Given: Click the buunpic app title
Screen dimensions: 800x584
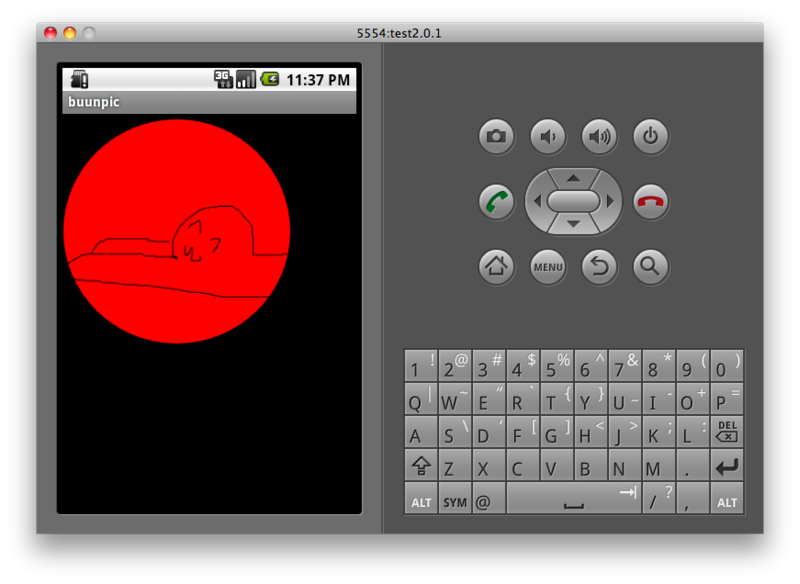Looking at the screenshot, I should click(x=94, y=101).
